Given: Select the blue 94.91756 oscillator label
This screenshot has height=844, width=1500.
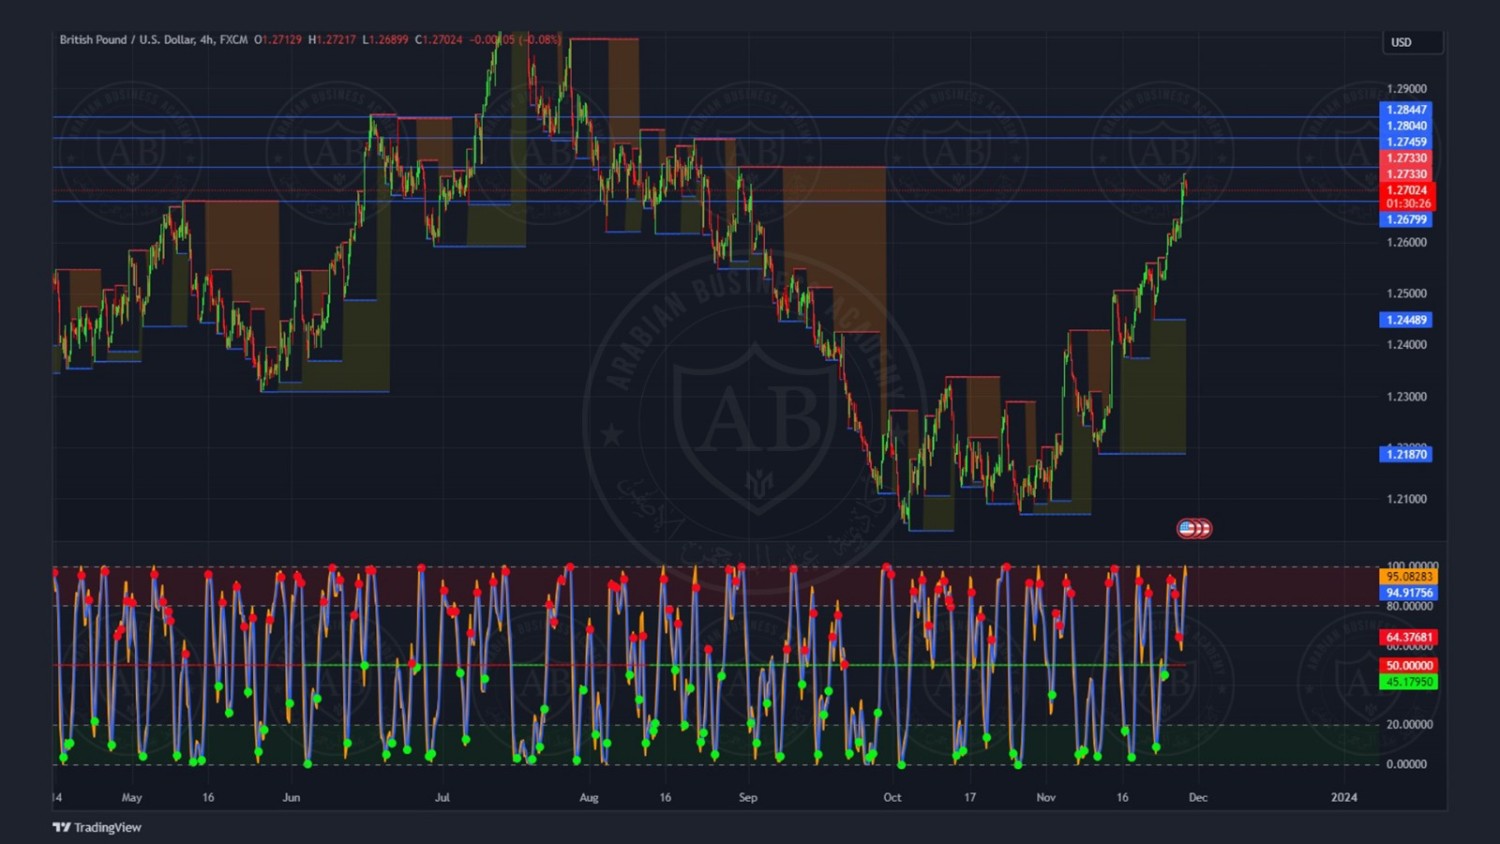Looking at the screenshot, I should click(x=1409, y=593).
